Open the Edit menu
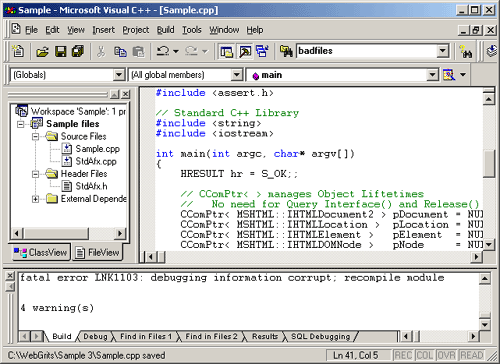 (x=52, y=30)
